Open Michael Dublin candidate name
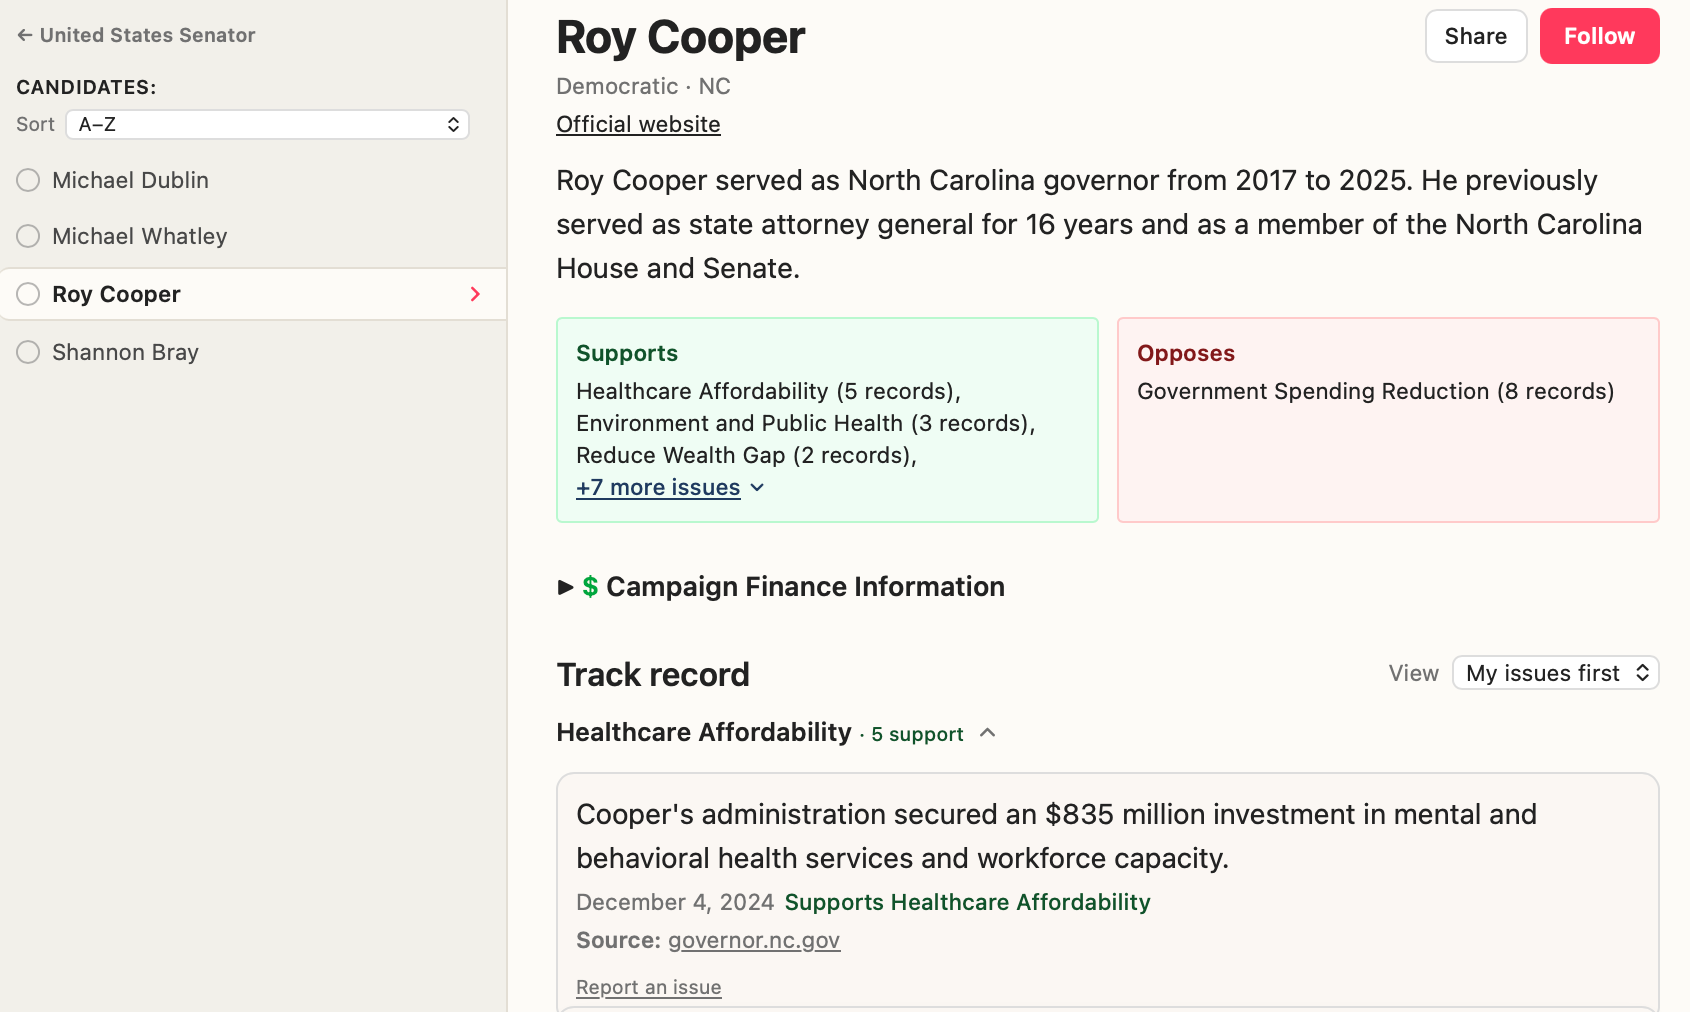The width and height of the screenshot is (1690, 1012). 130,180
